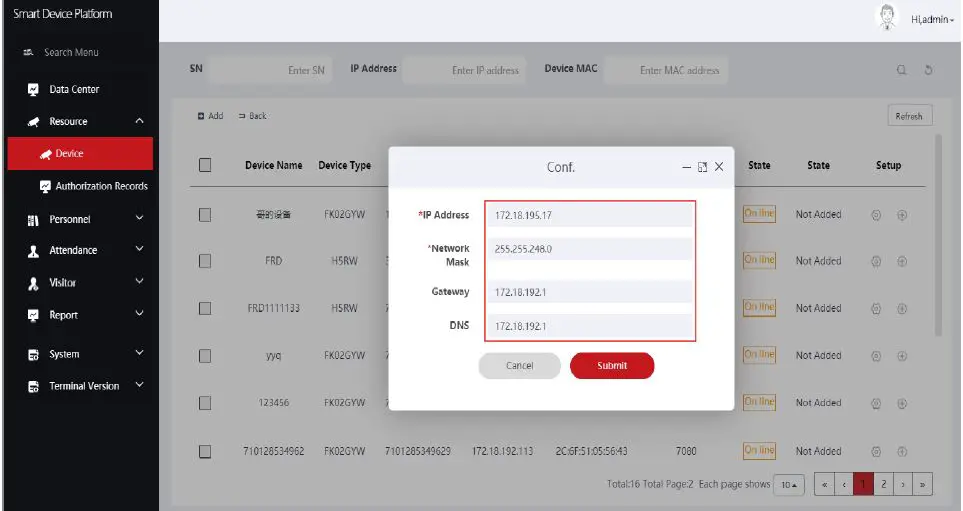Open settings gear for FRD1111133 row
The image size is (963, 511).
876,309
